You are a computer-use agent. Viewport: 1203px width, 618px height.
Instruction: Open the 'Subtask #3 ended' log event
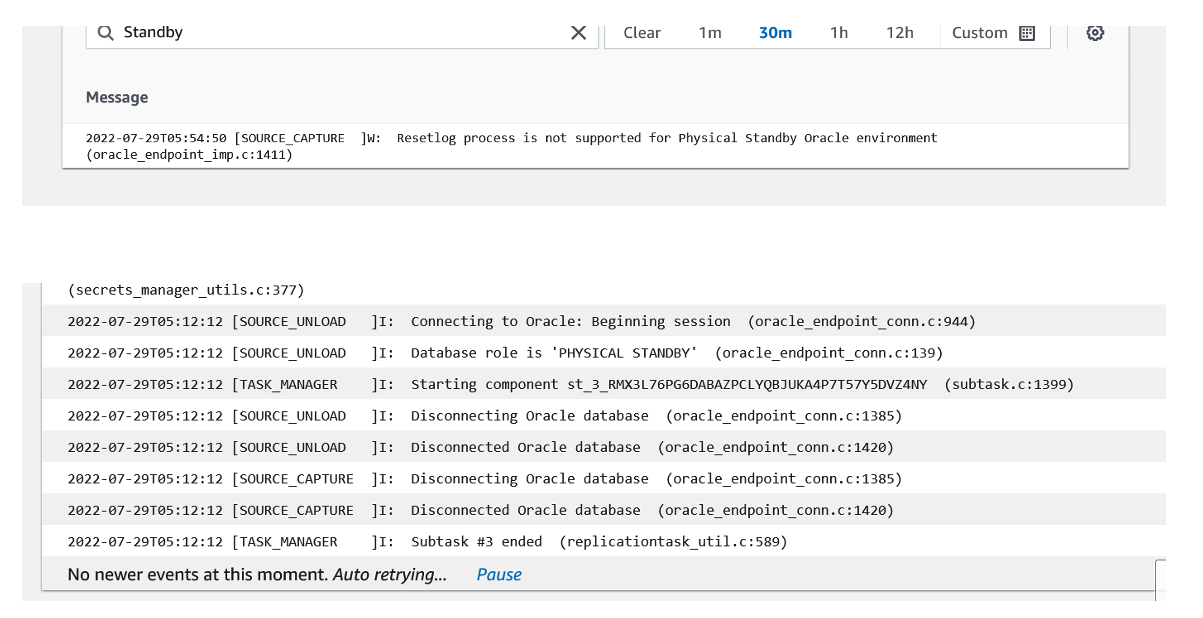(427, 542)
